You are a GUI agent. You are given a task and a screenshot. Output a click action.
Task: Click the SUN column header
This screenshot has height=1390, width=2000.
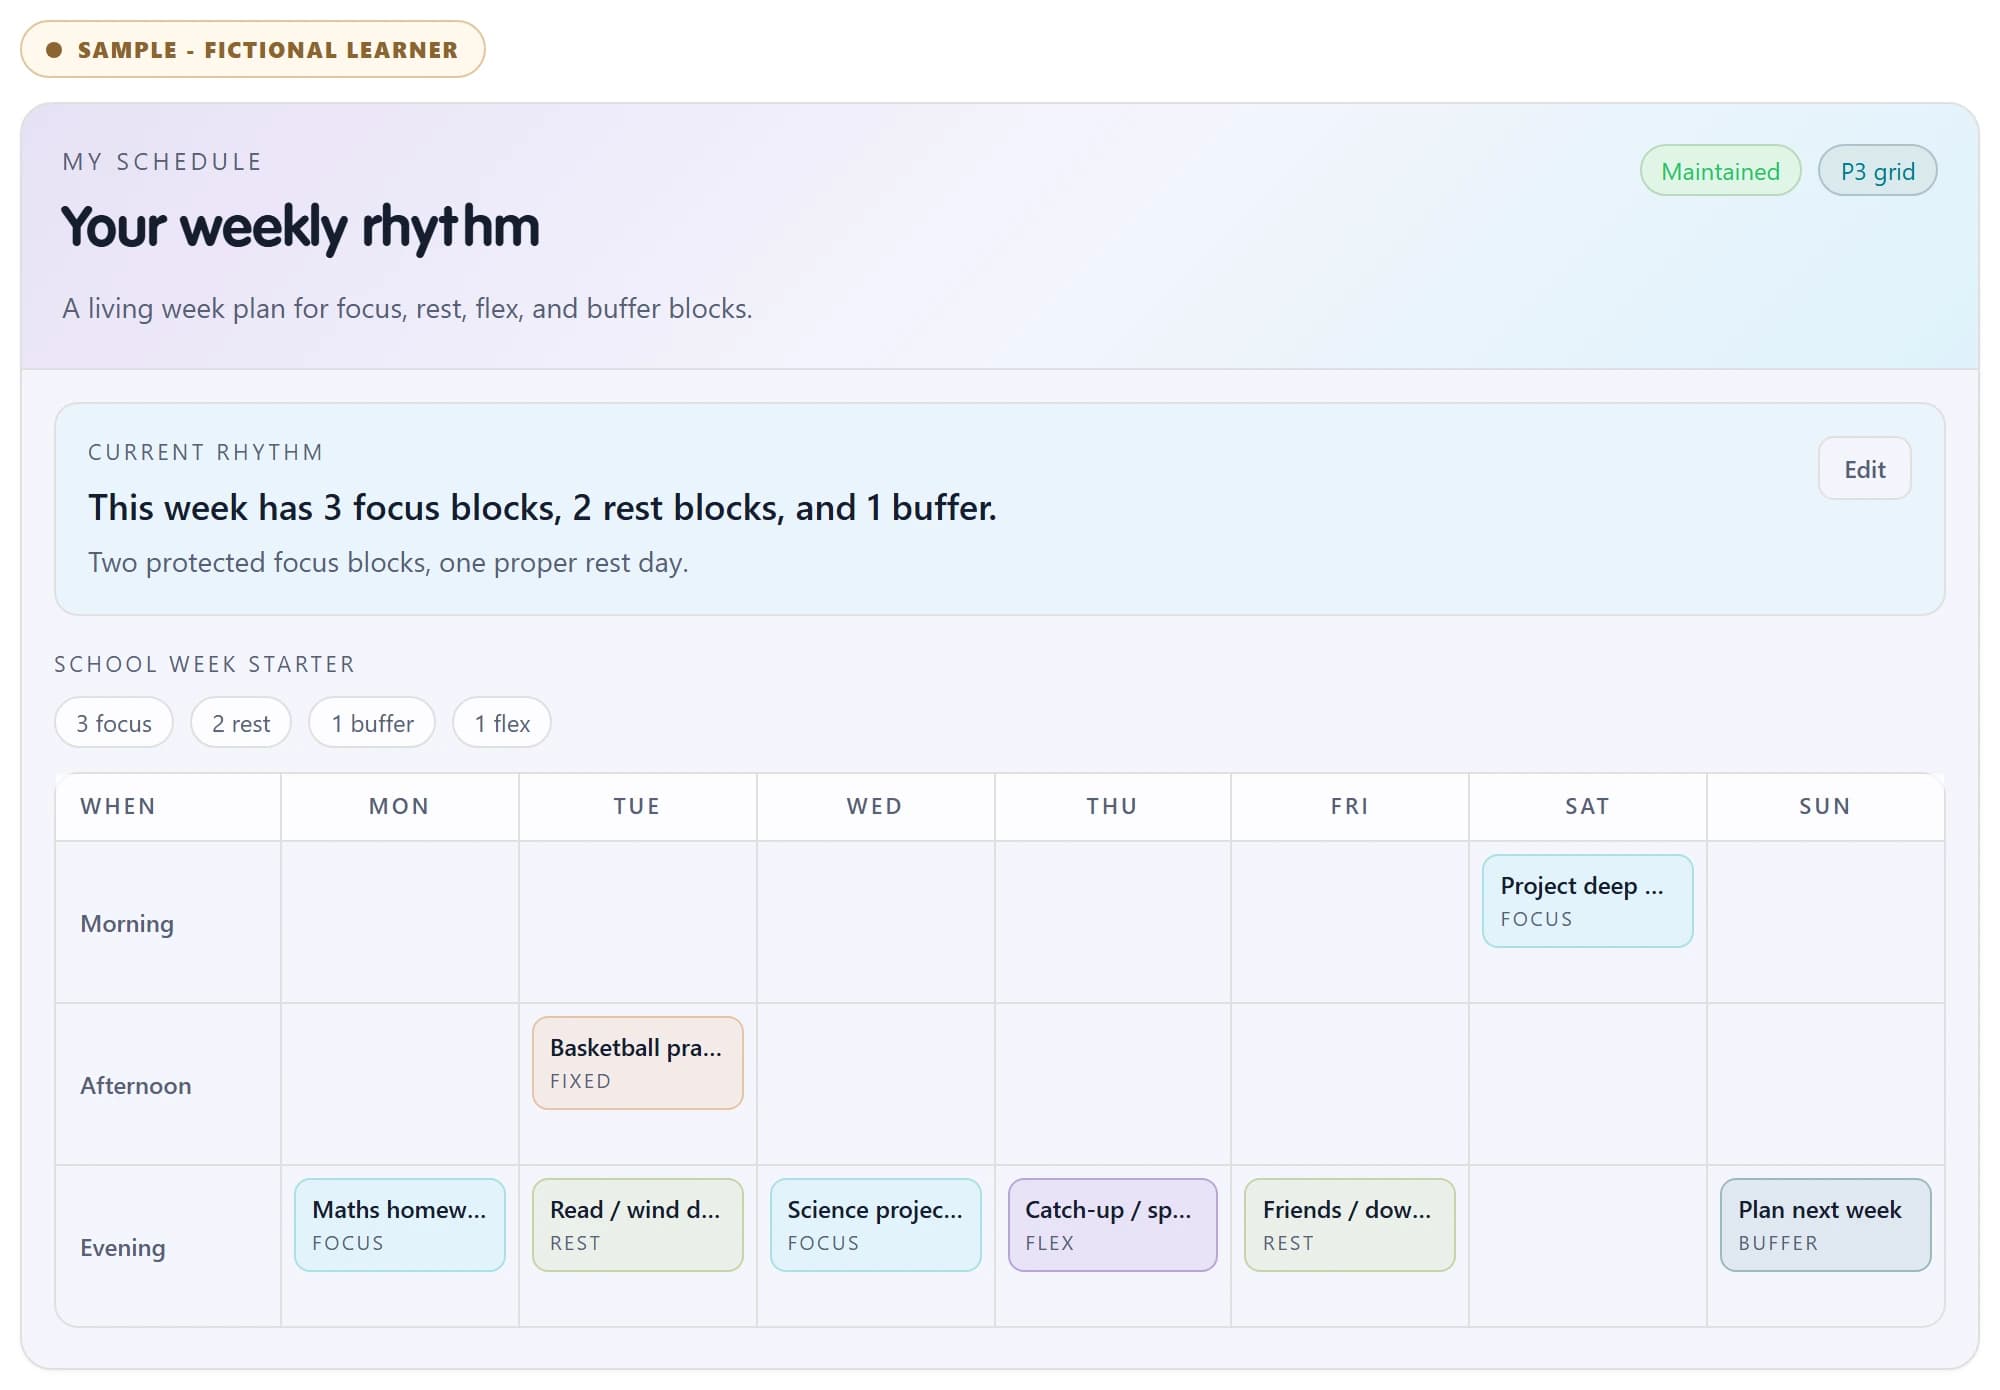click(x=1825, y=806)
